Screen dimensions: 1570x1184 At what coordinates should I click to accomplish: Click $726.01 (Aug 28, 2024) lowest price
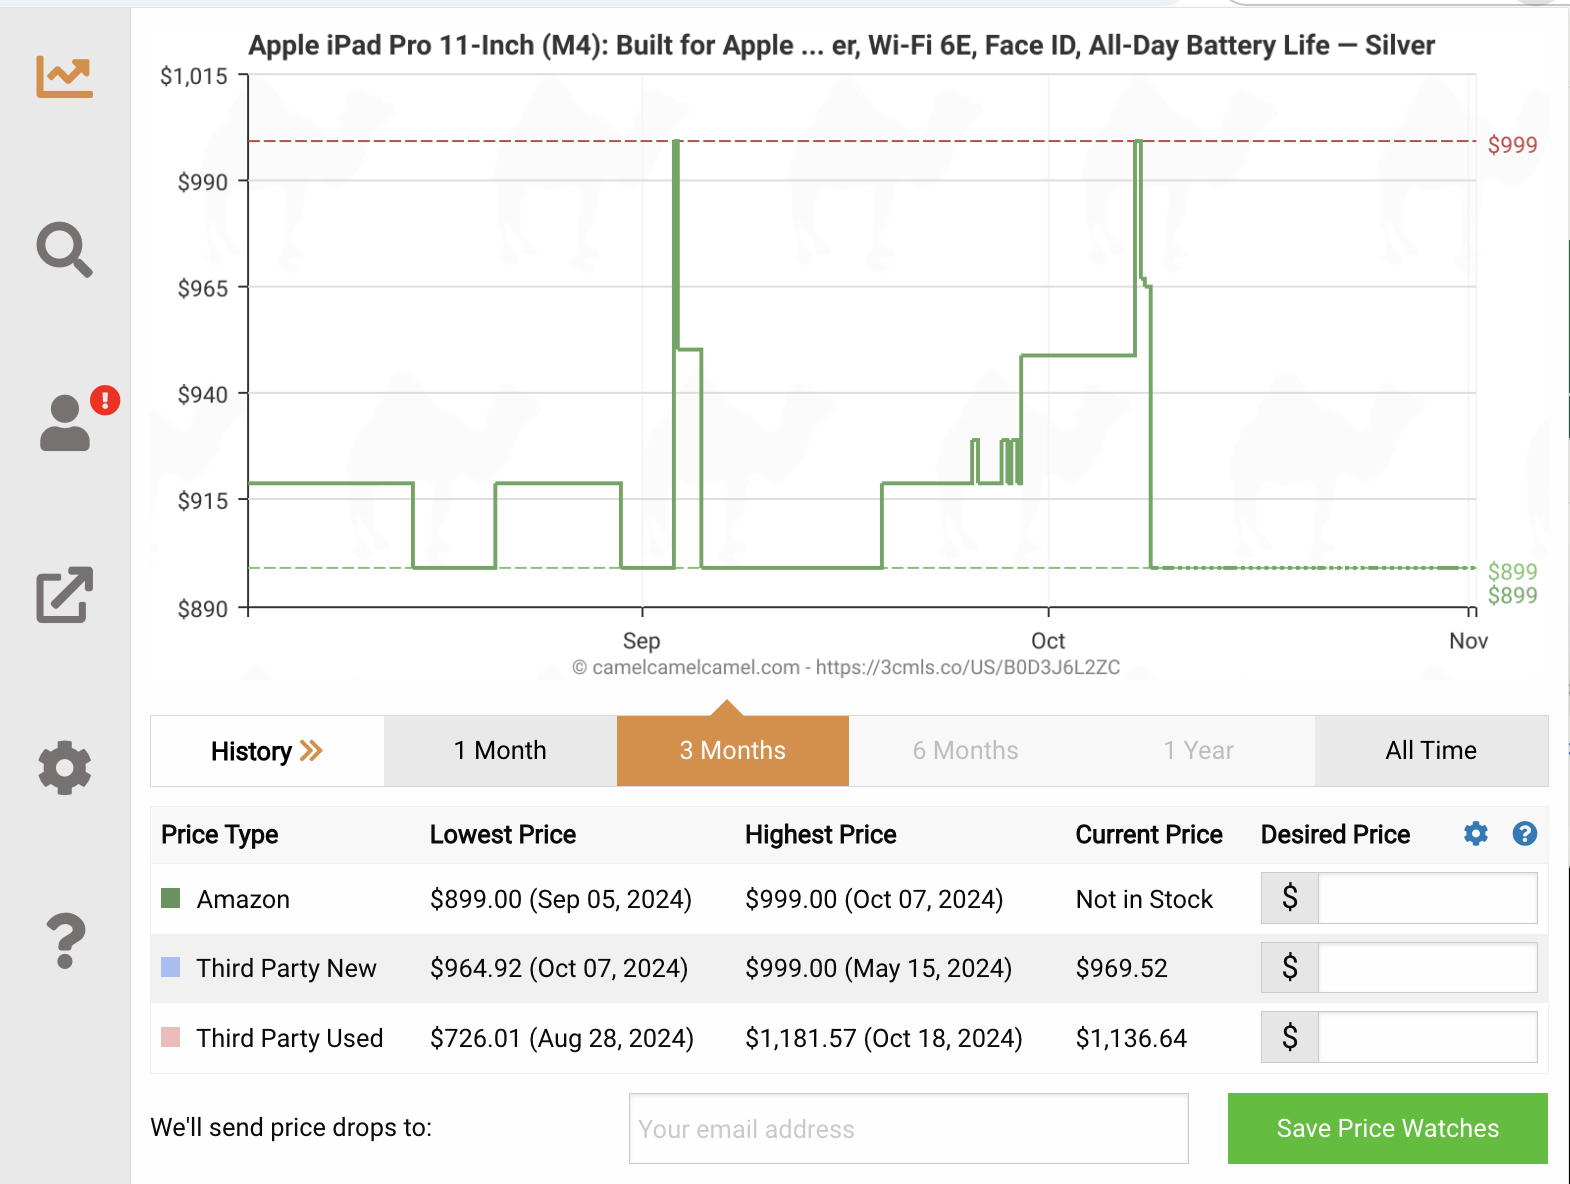click(x=562, y=1038)
